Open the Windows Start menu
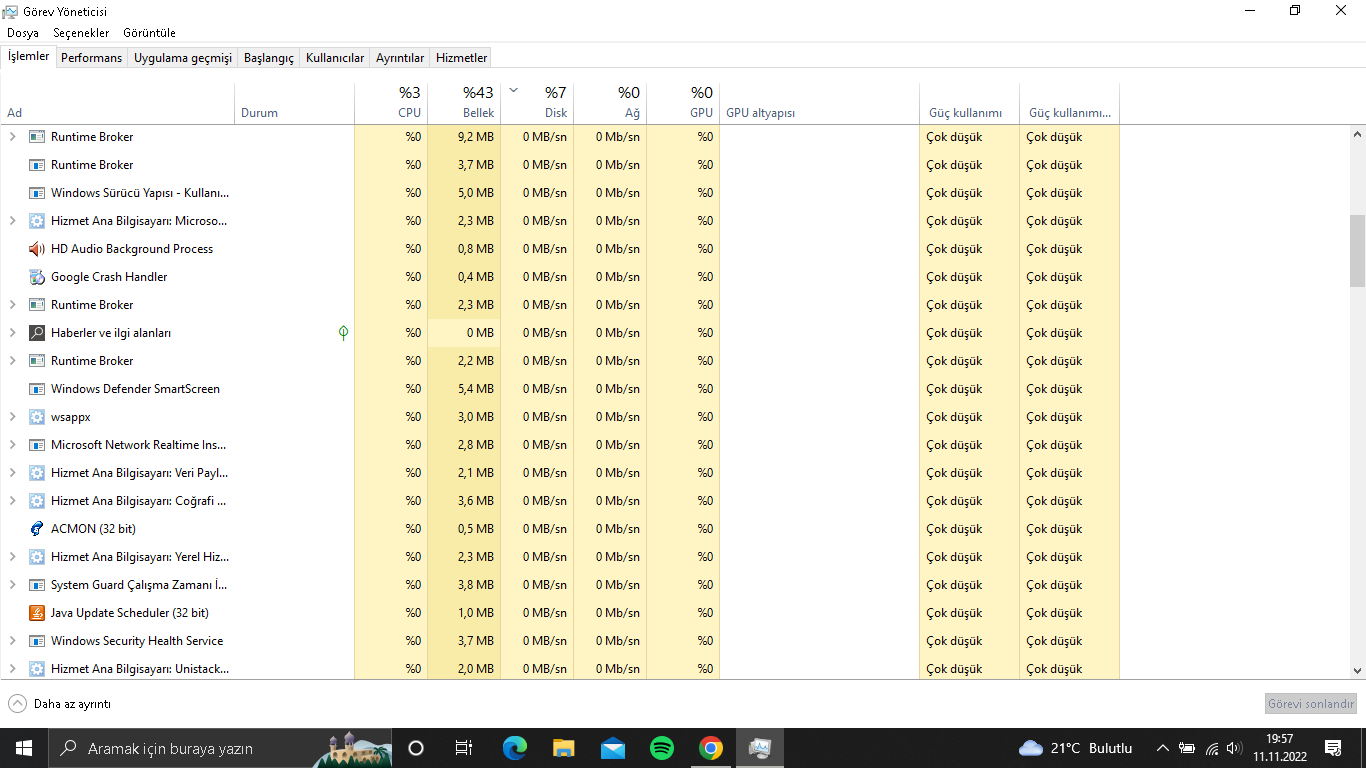 click(x=24, y=748)
